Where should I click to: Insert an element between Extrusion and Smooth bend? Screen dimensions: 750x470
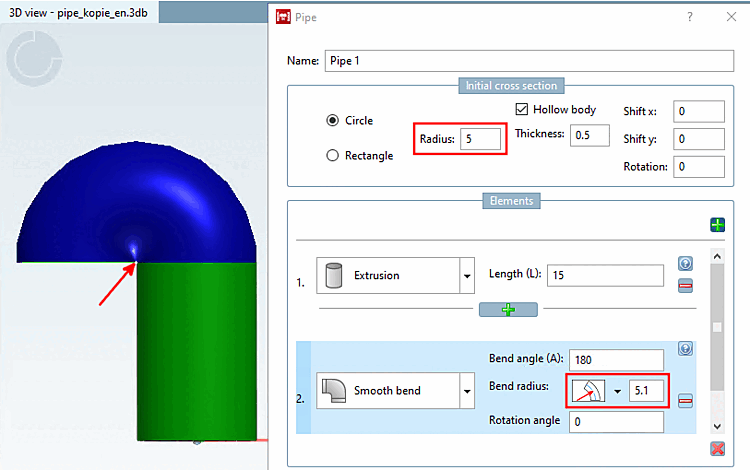click(508, 309)
